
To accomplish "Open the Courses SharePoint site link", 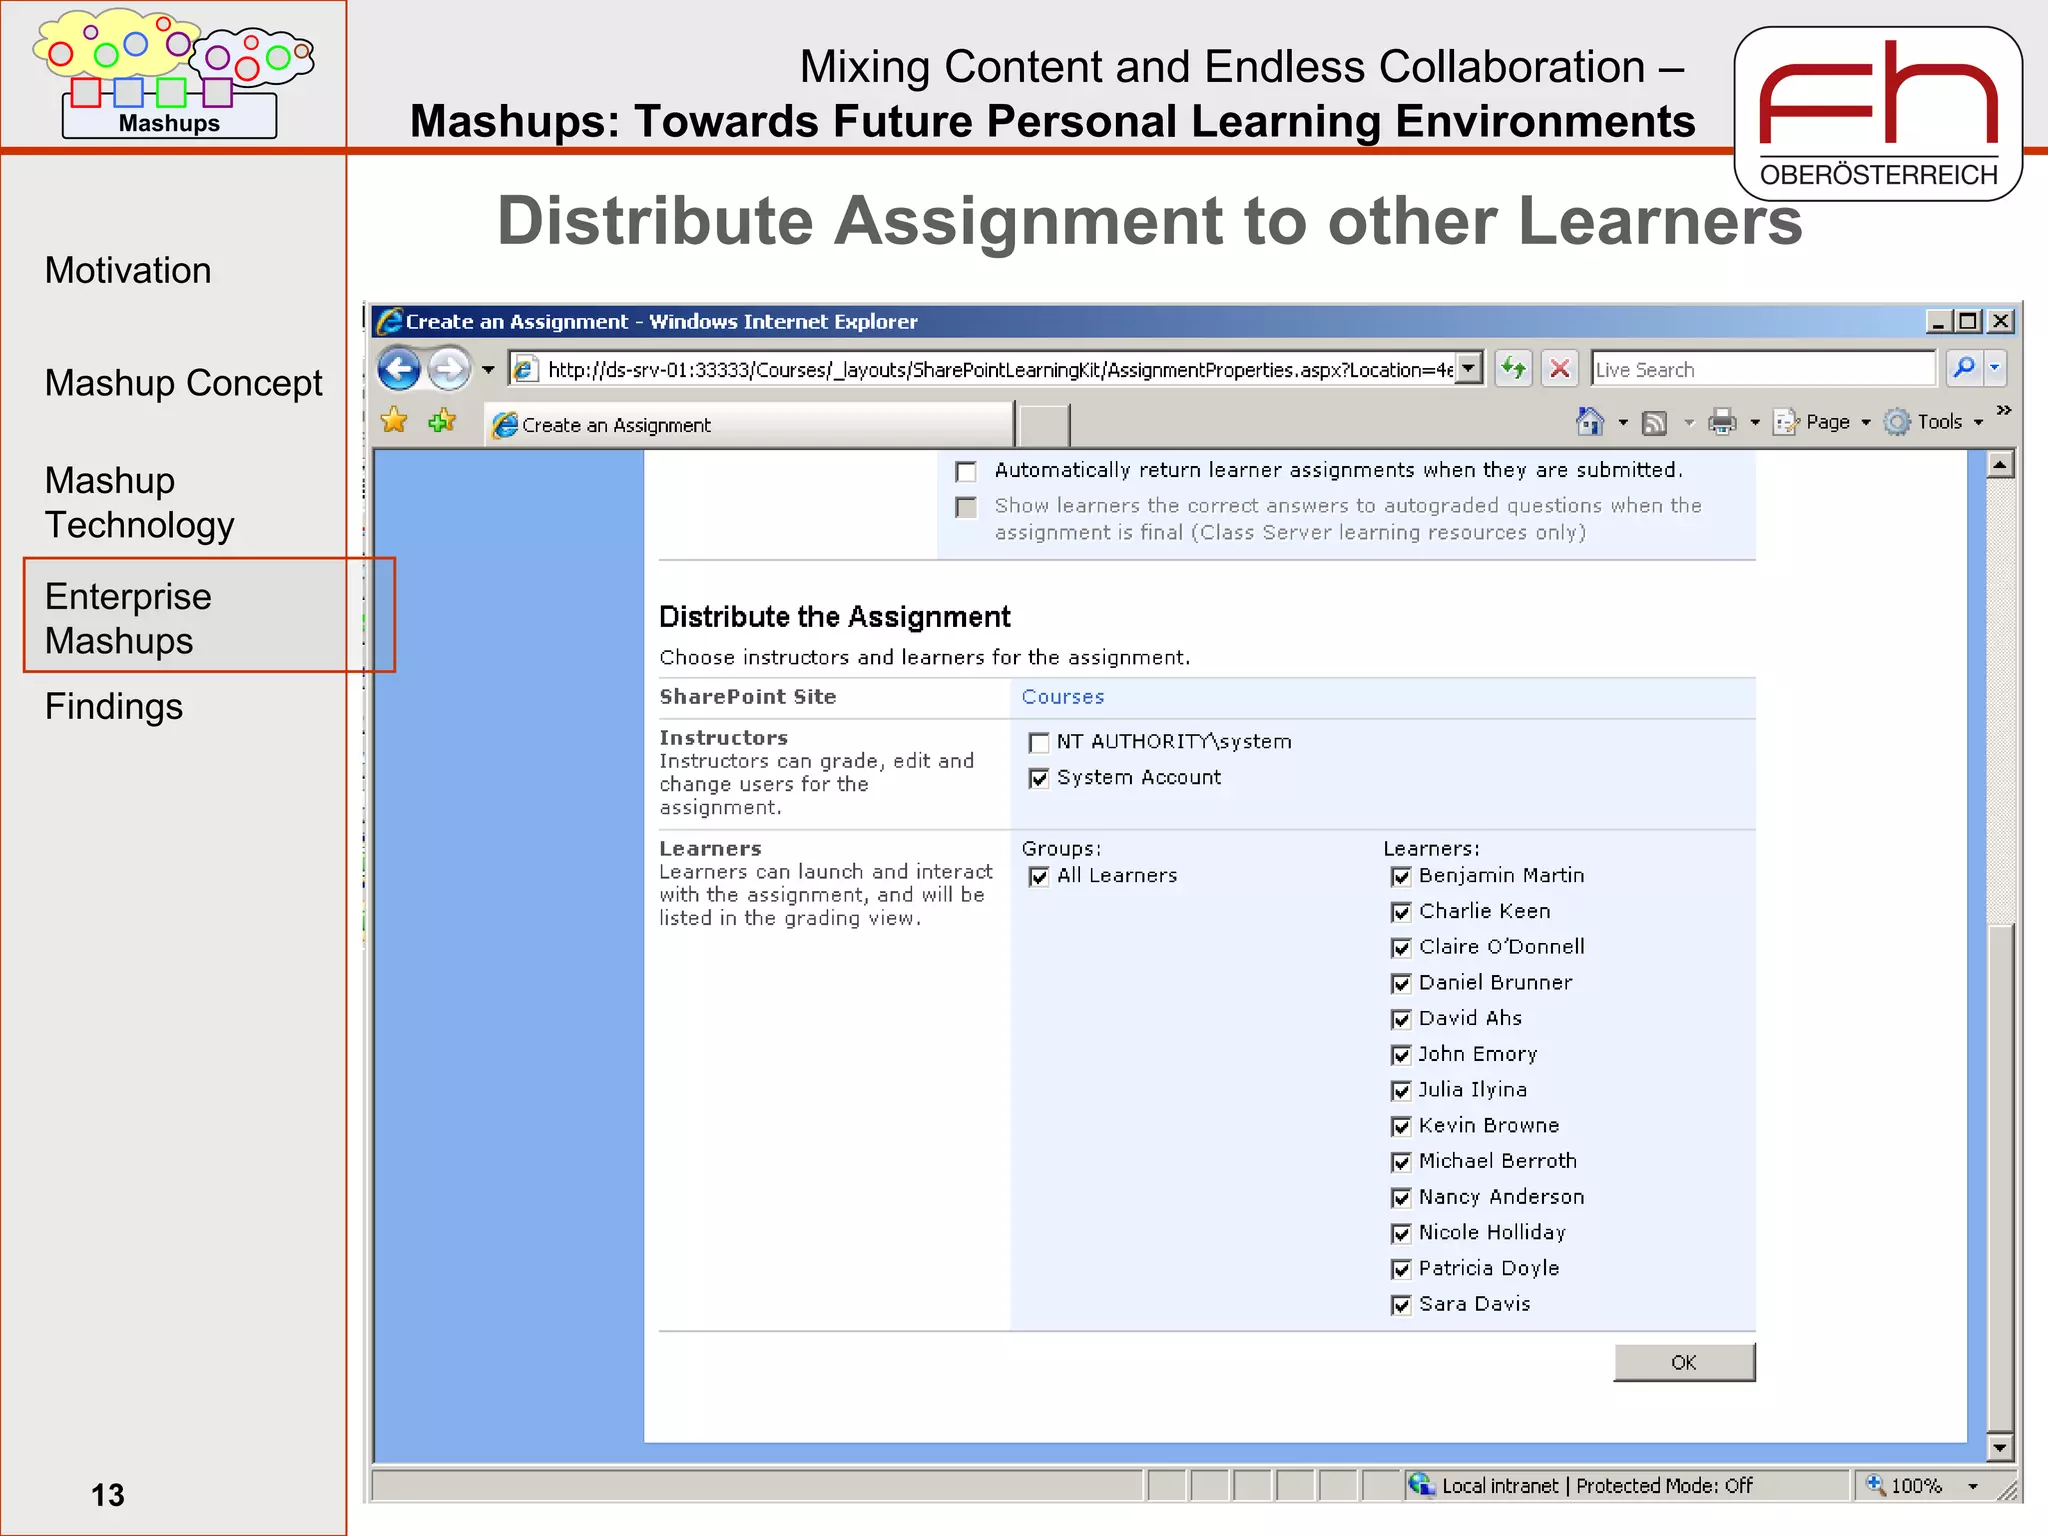I will [1062, 697].
